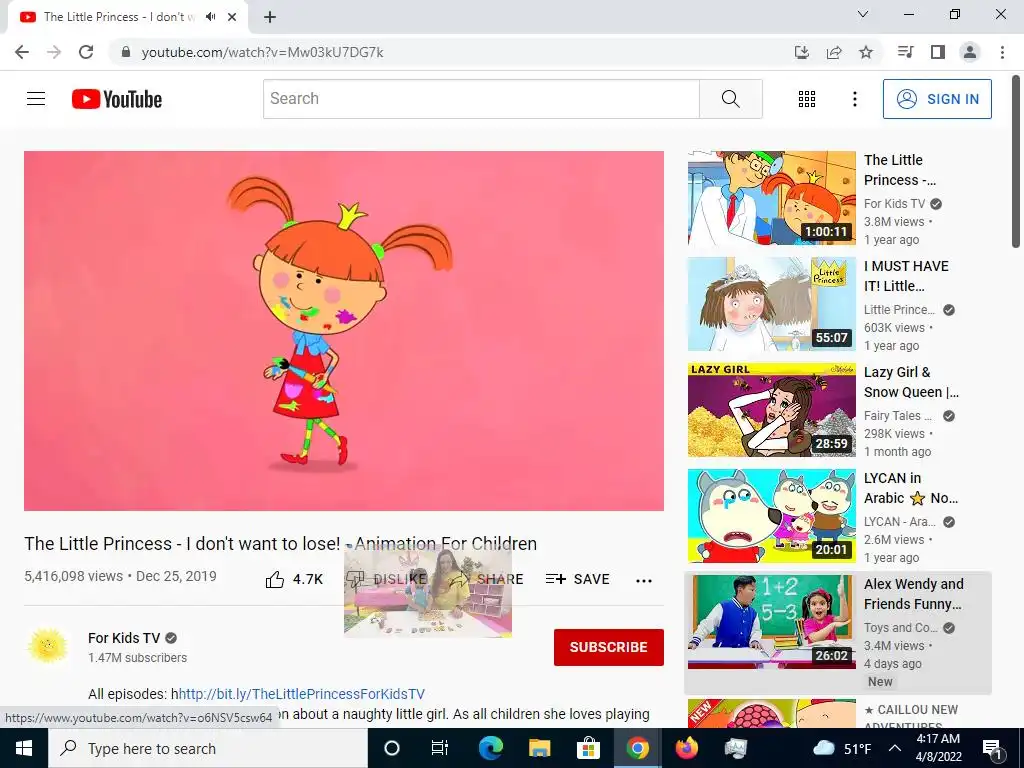The height and width of the screenshot is (768, 1024).
Task: Click 'LYCAN in Arabic' video title
Action: (x=911, y=488)
